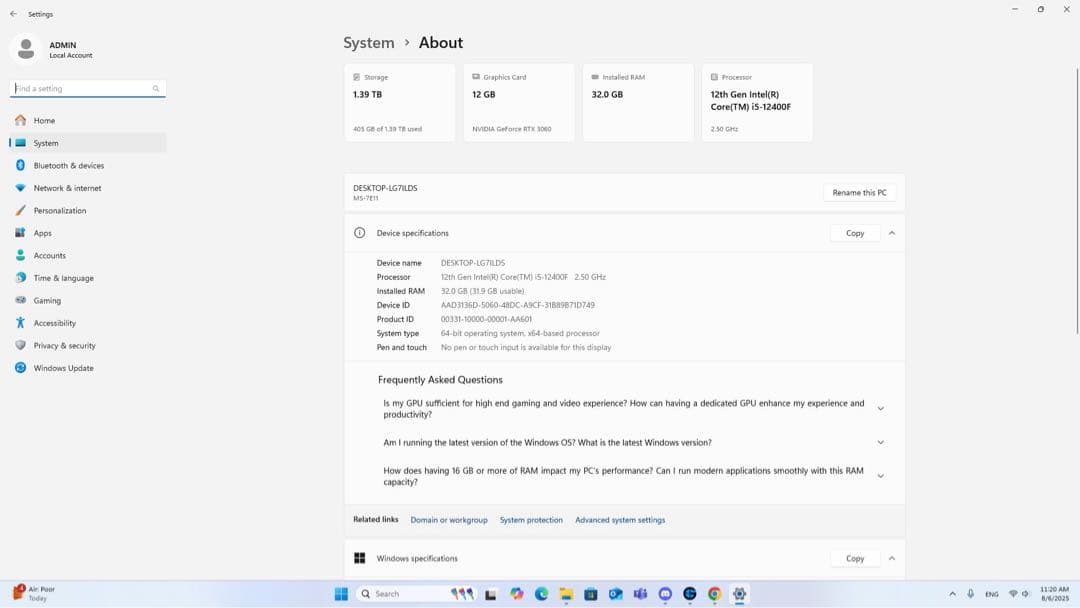Collapse the Device specifications section
This screenshot has width=1080, height=608.
pyautogui.click(x=891, y=233)
